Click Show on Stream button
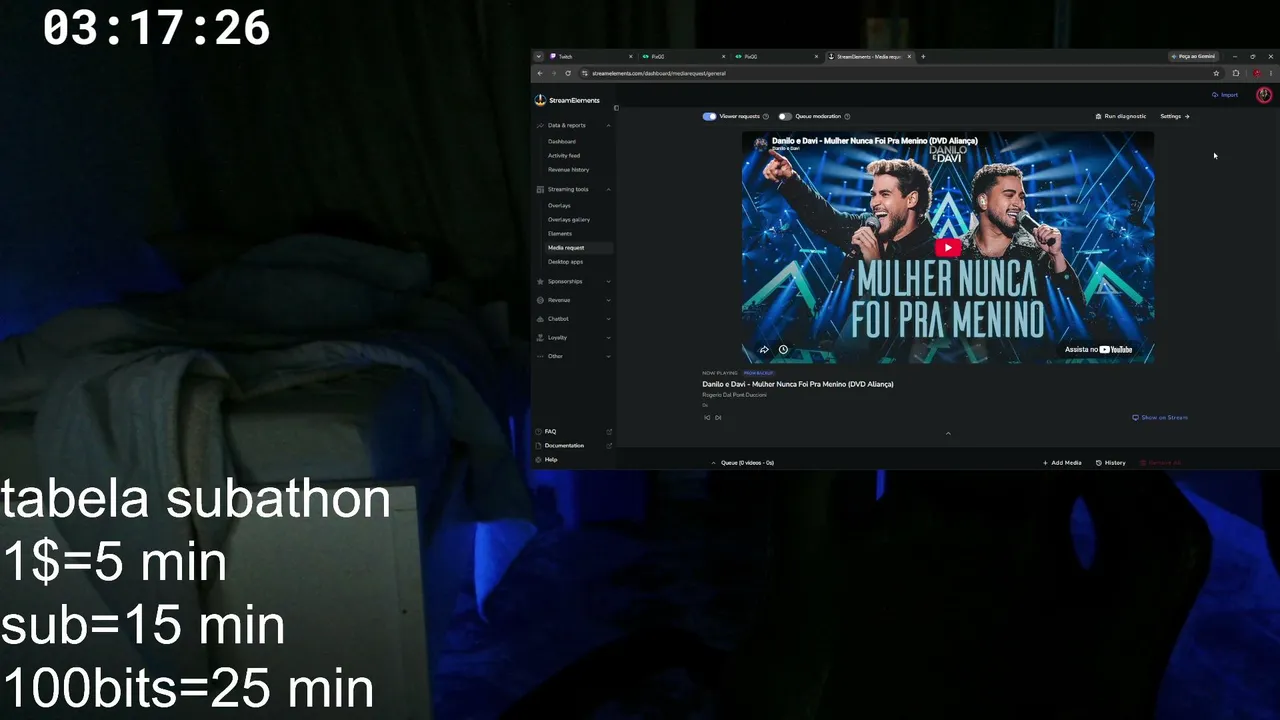The width and height of the screenshot is (1280, 720). point(1160,417)
